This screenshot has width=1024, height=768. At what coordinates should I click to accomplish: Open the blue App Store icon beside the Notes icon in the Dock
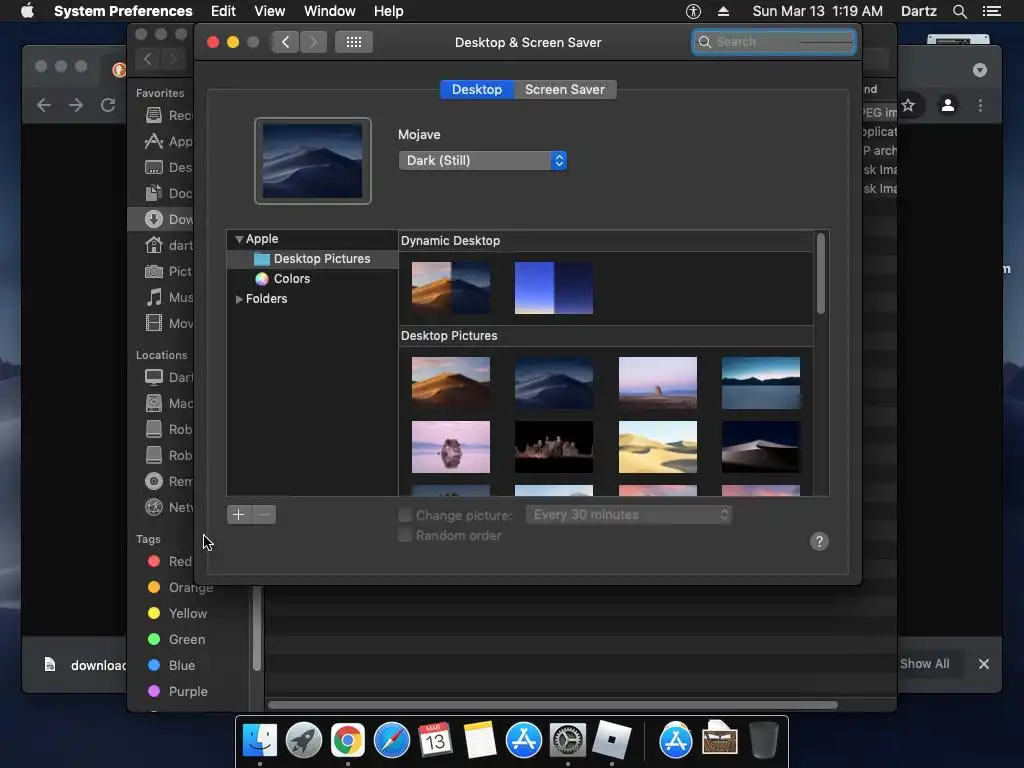524,740
